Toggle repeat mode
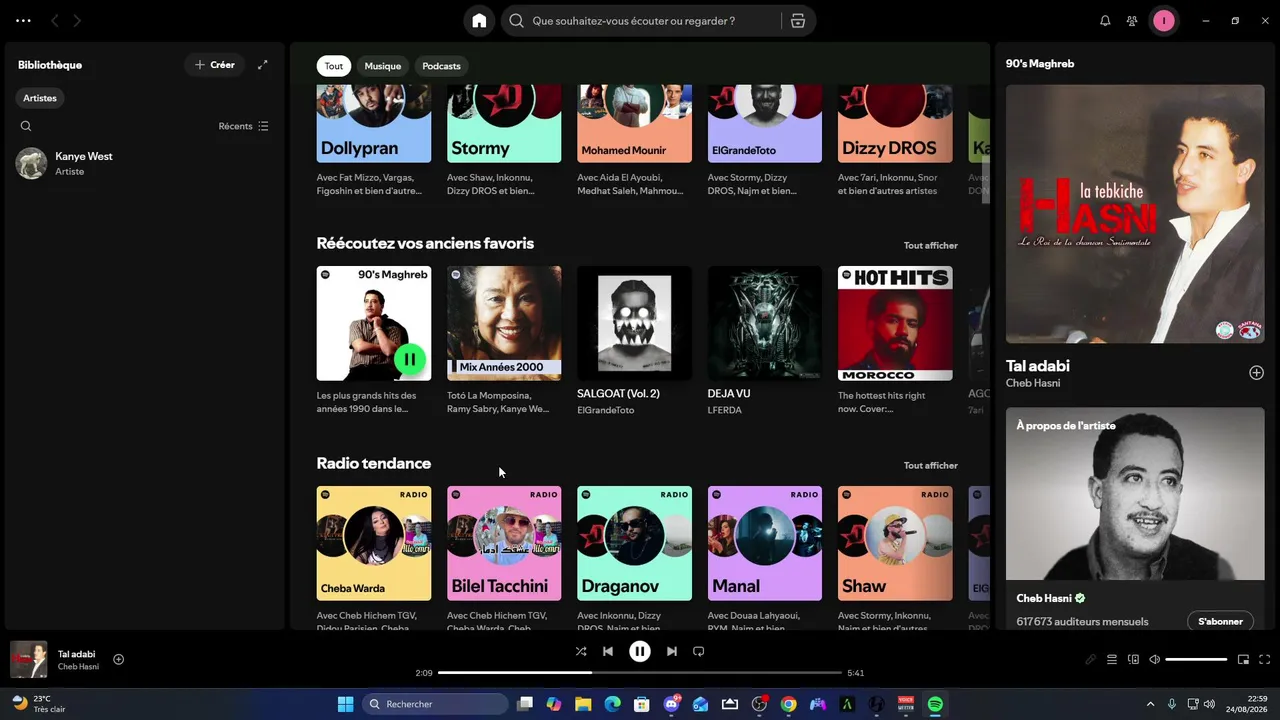1280x720 pixels. (699, 651)
